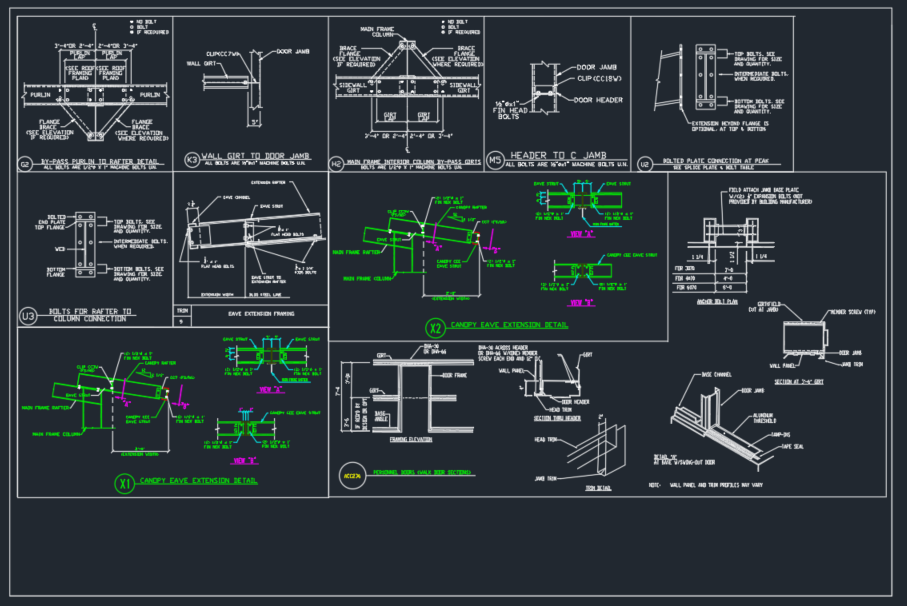Viewport: 907px width, 606px height.
Task: Click the "EAVE EXTENSION FRAMING" title text
Action: pos(261,313)
